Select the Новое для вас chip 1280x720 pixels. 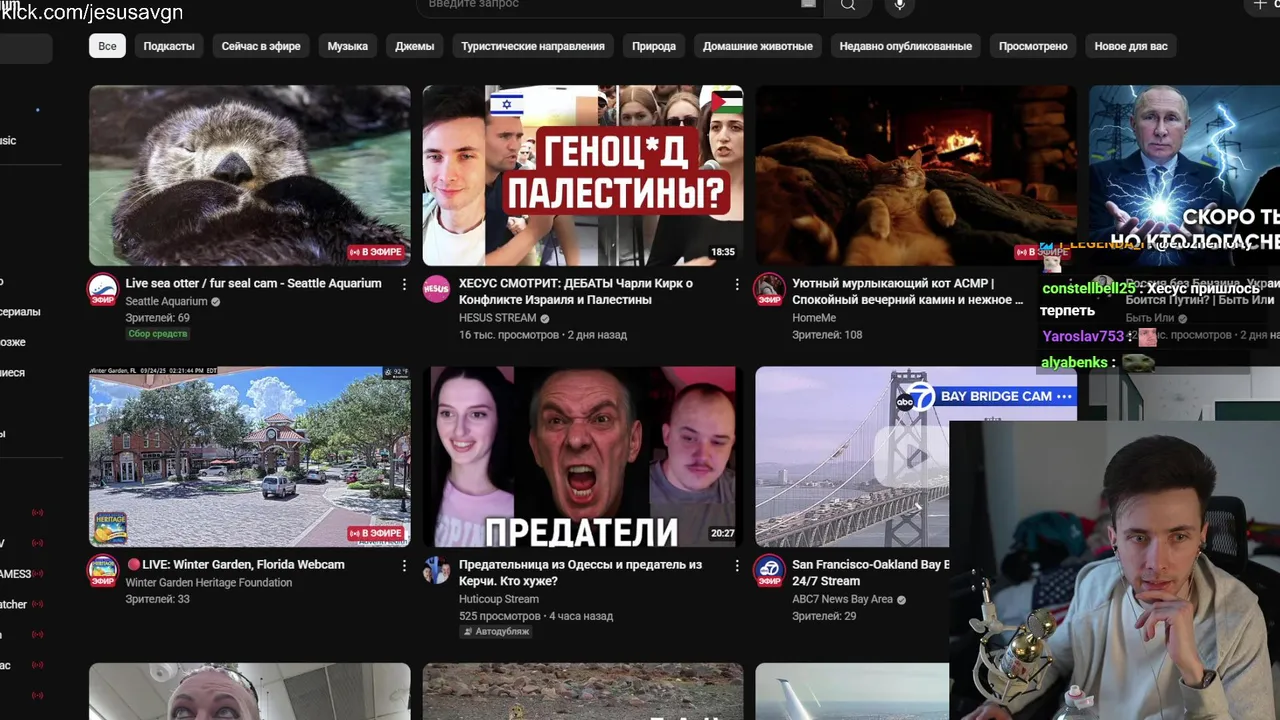(x=1131, y=46)
